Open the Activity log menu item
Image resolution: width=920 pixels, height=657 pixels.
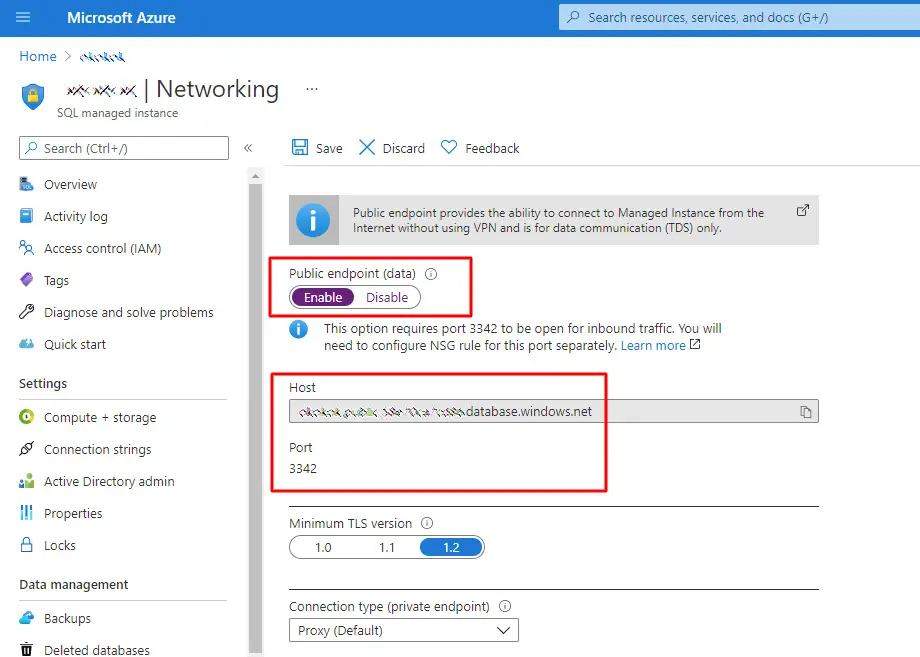coord(76,216)
